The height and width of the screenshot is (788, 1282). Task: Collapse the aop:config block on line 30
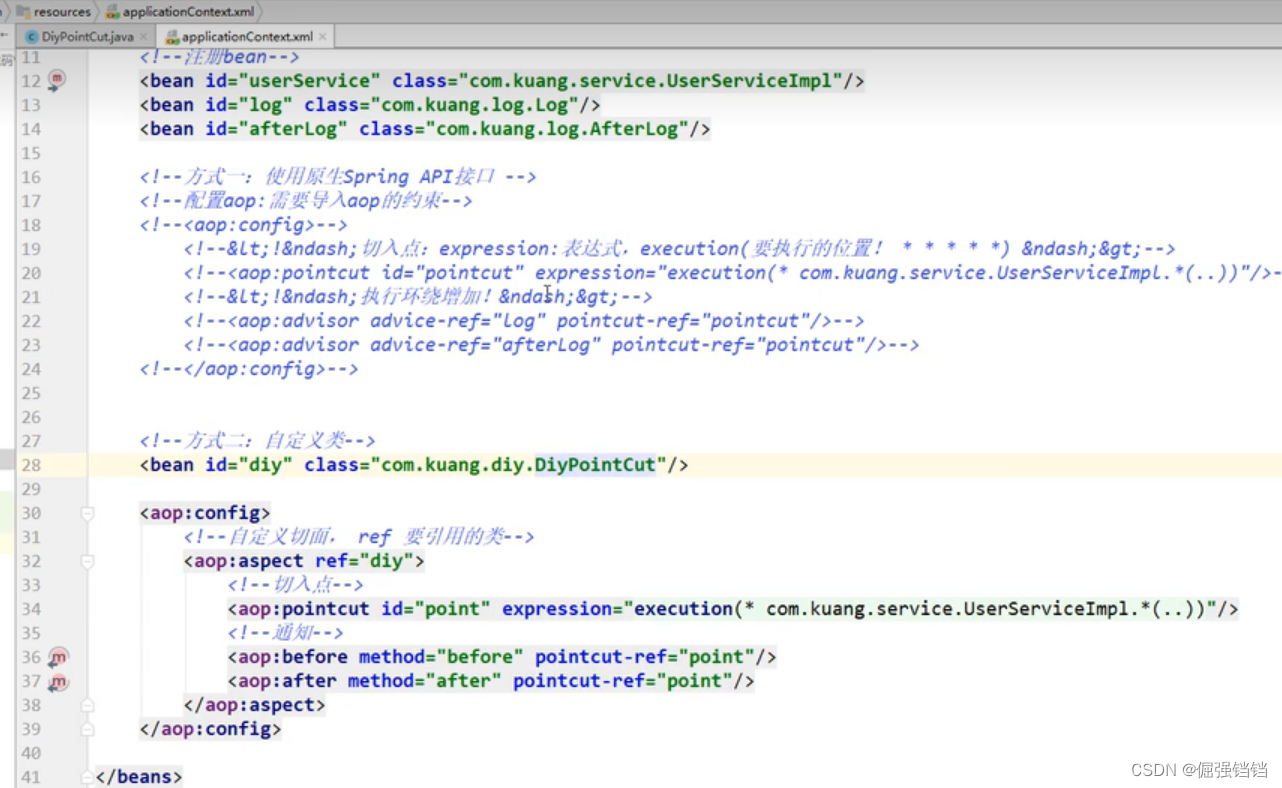click(x=87, y=513)
